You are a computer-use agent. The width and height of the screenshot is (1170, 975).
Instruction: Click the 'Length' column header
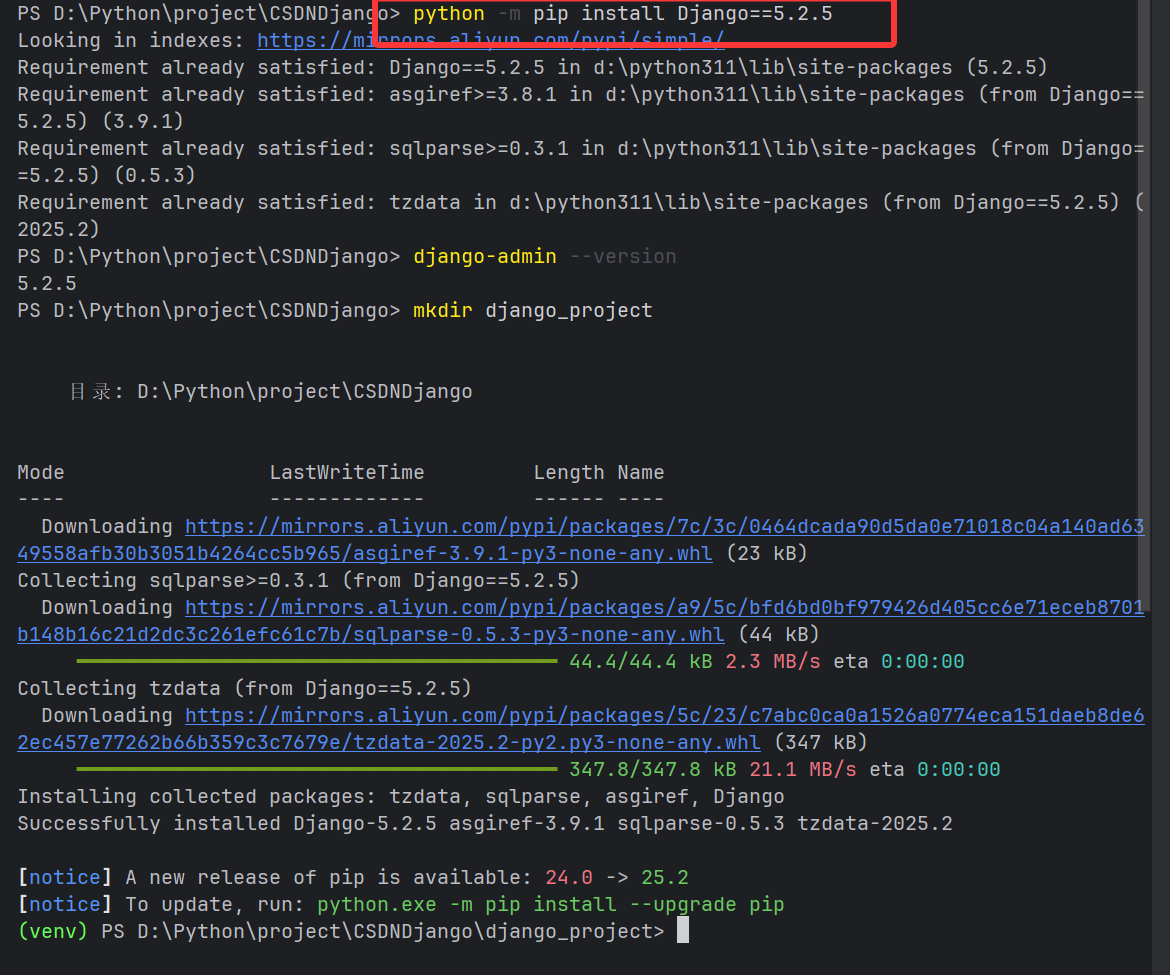(x=569, y=472)
